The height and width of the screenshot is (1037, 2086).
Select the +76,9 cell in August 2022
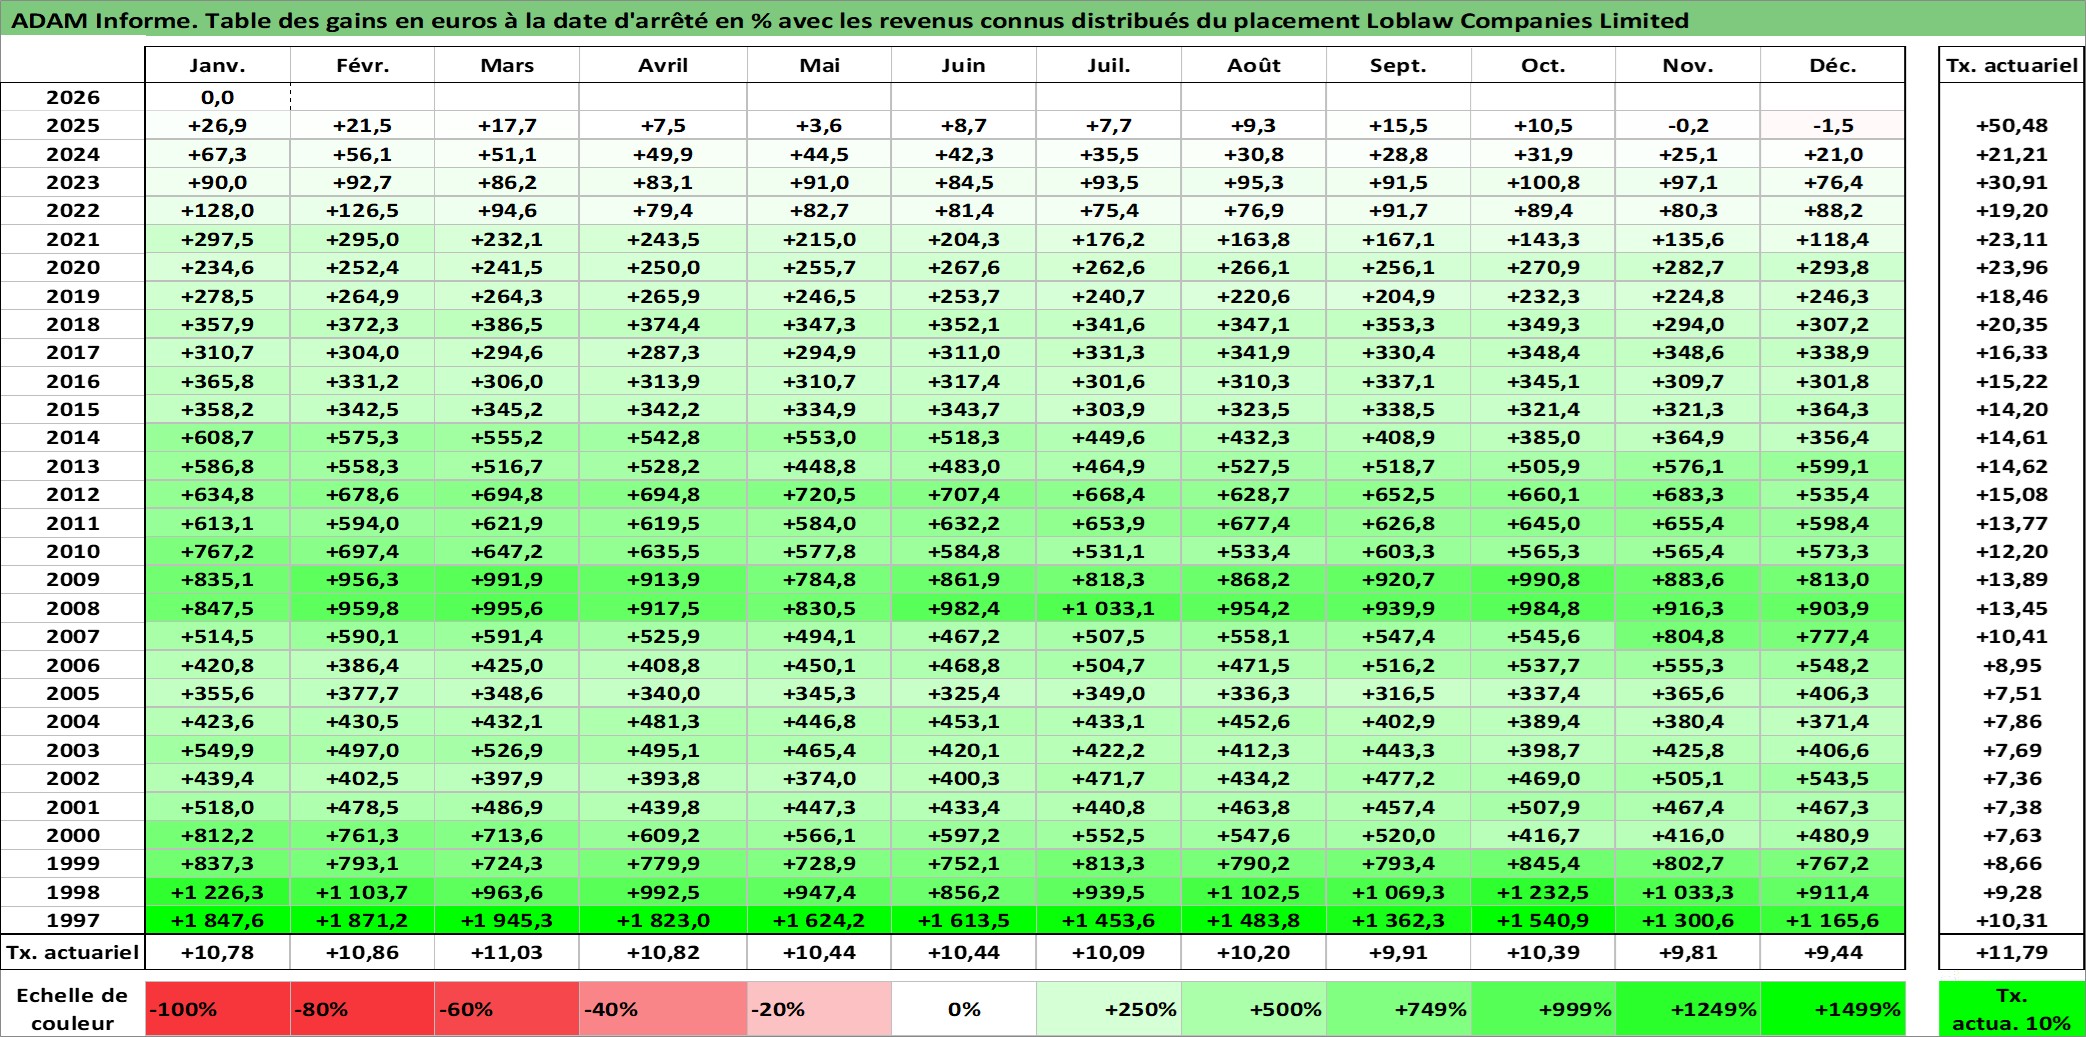pos(1254,210)
